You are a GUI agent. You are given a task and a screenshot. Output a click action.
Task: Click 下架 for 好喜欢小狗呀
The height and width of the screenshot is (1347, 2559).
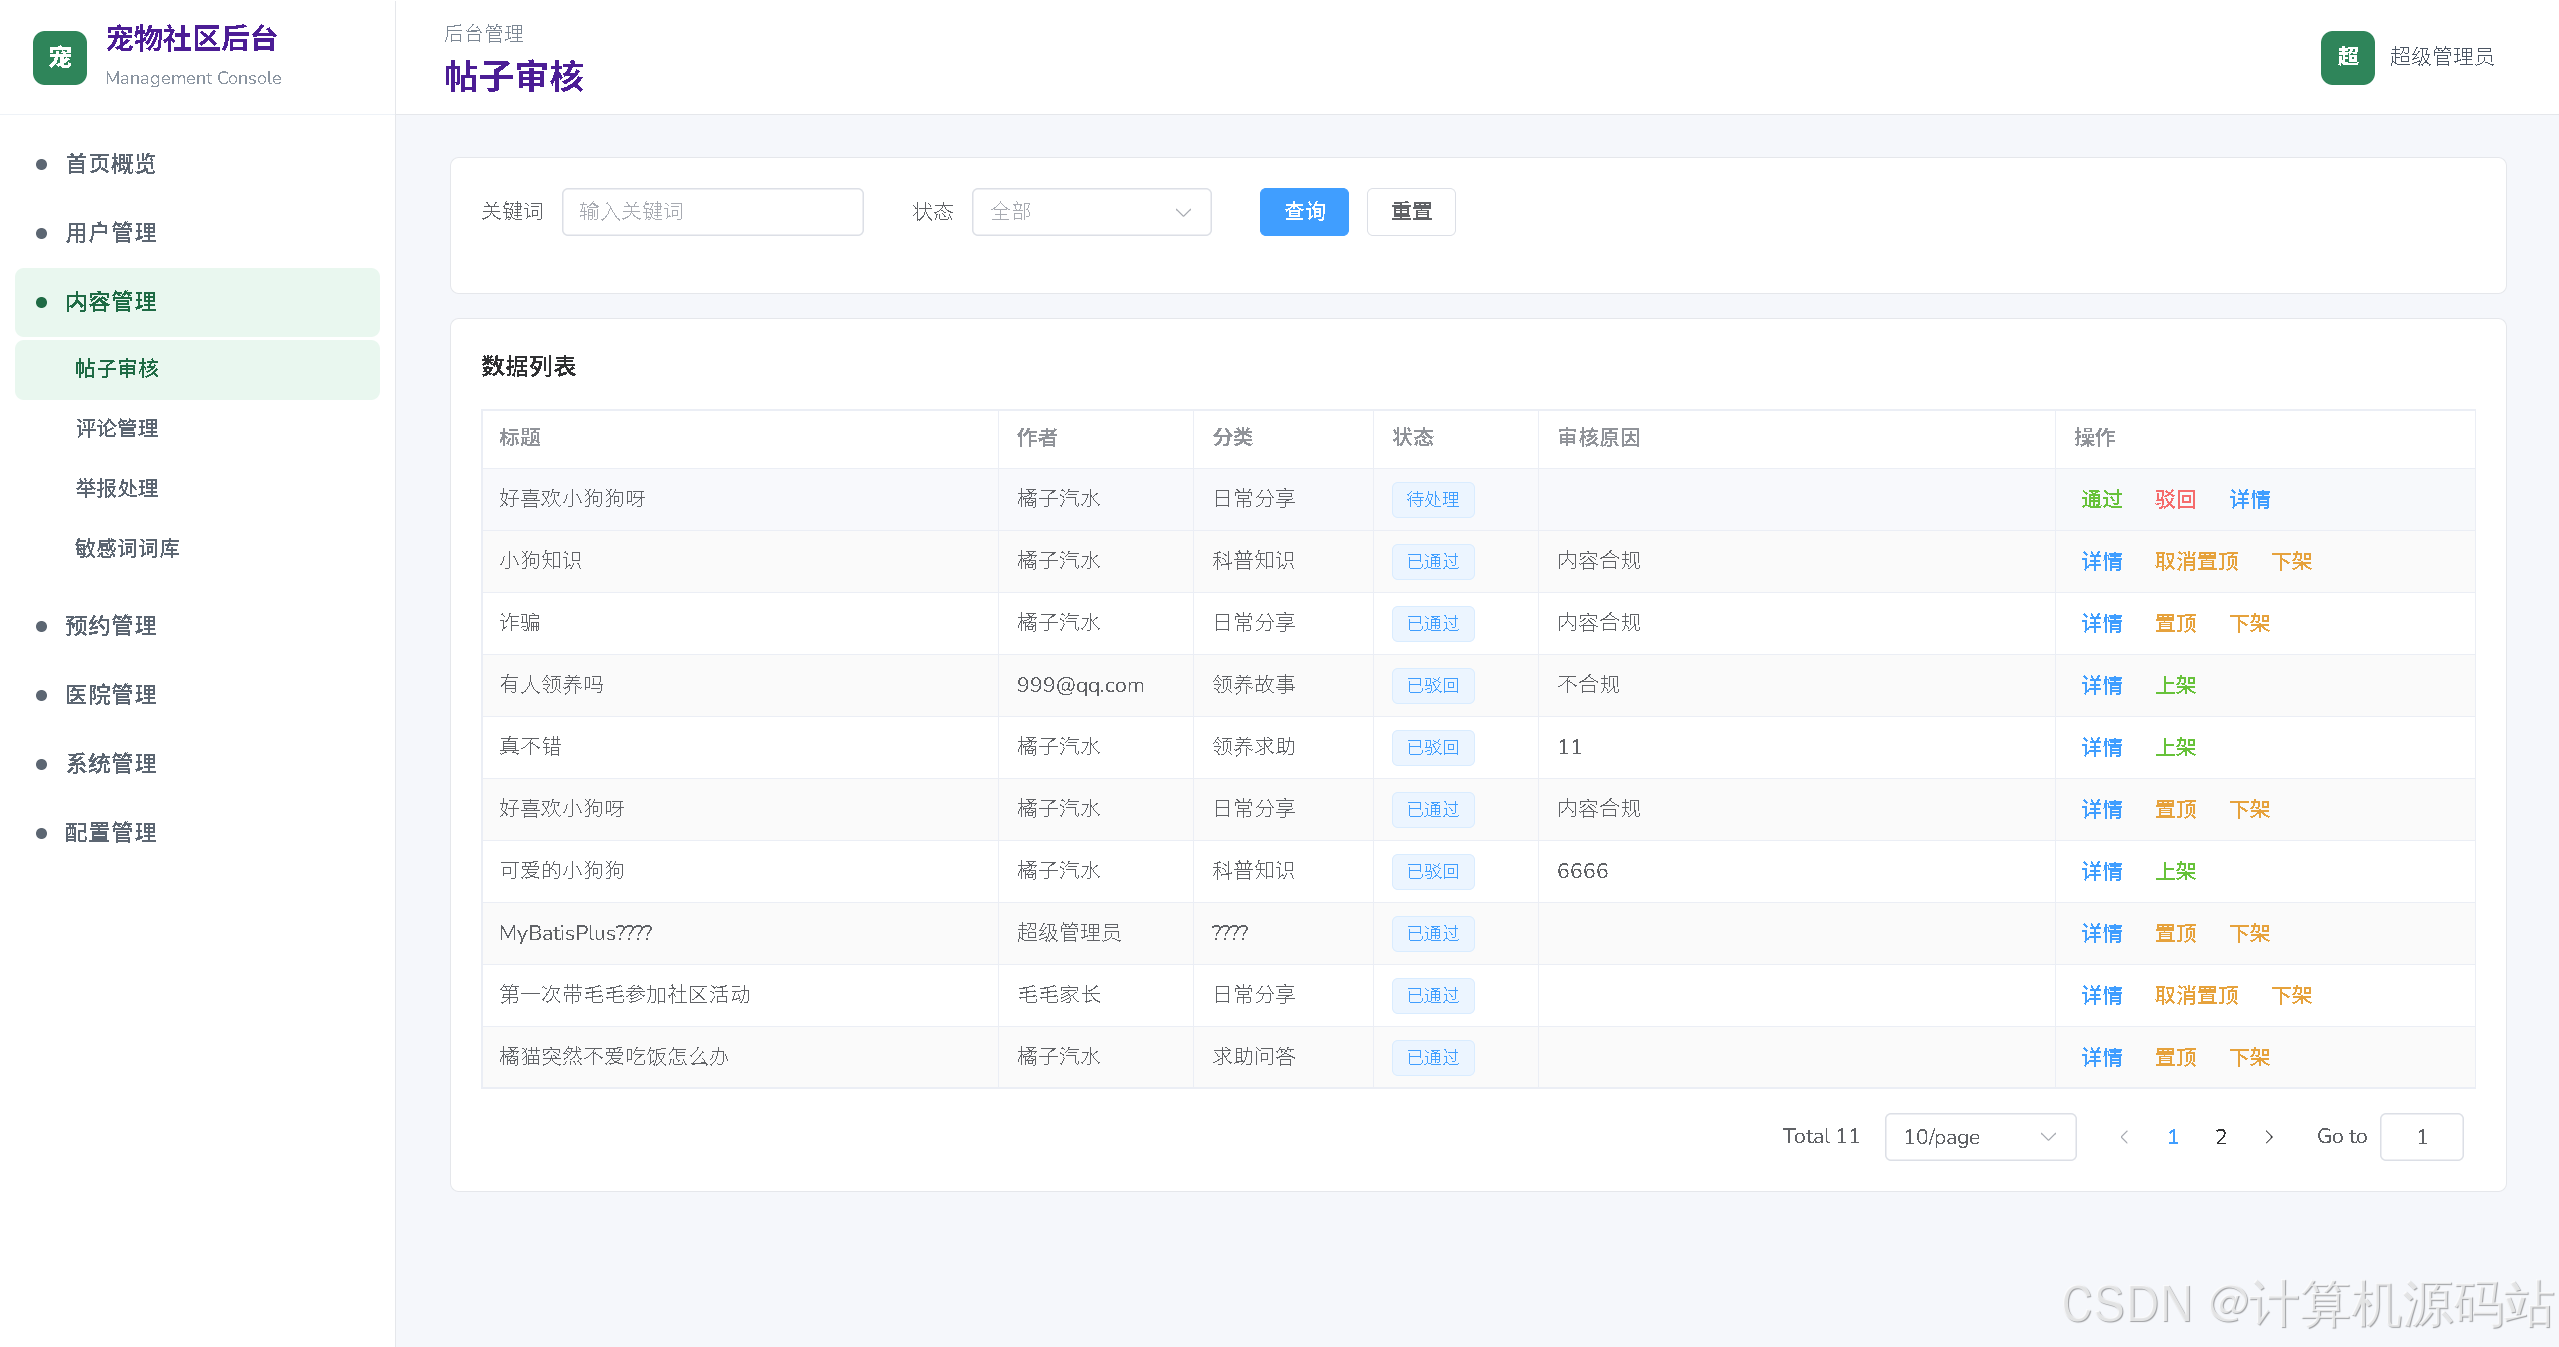pos(2249,810)
